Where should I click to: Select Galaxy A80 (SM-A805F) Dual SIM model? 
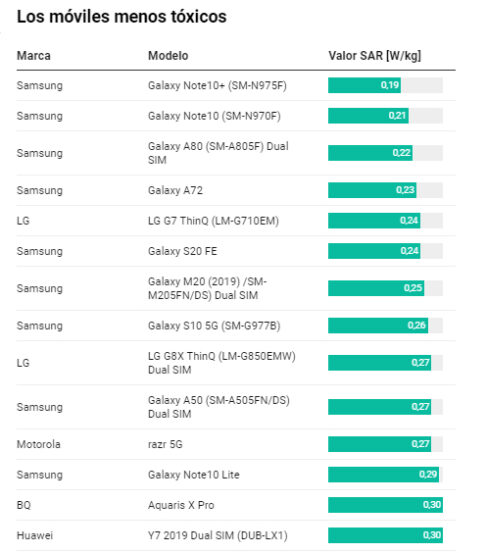click(218, 153)
